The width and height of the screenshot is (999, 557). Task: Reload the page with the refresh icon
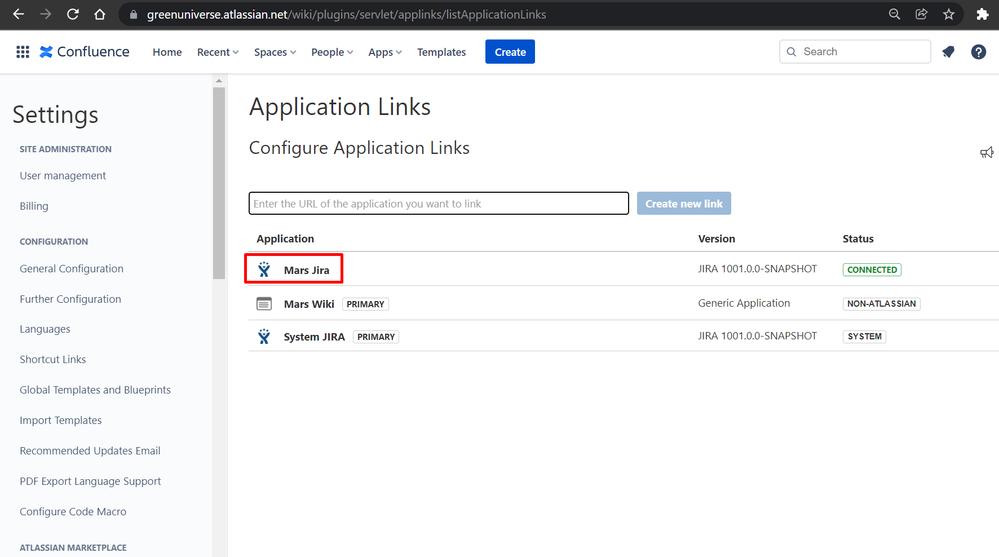tap(73, 14)
